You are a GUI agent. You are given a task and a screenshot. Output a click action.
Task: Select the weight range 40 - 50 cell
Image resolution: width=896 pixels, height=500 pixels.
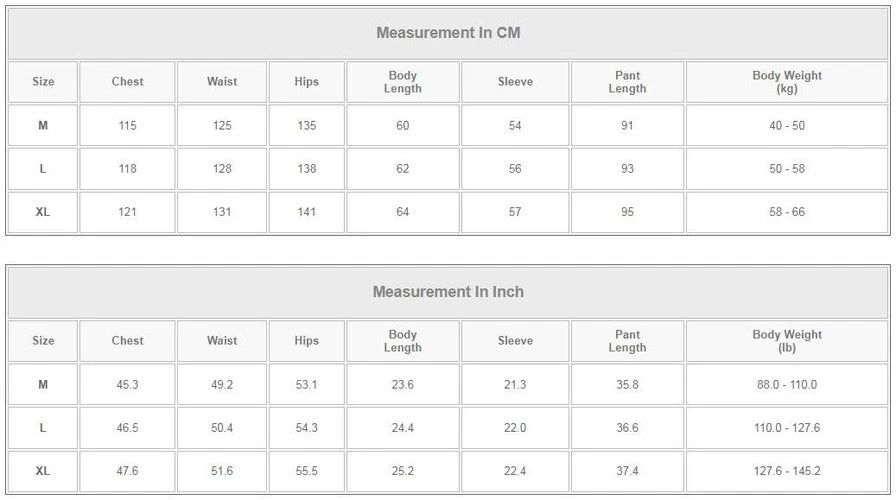click(x=787, y=126)
